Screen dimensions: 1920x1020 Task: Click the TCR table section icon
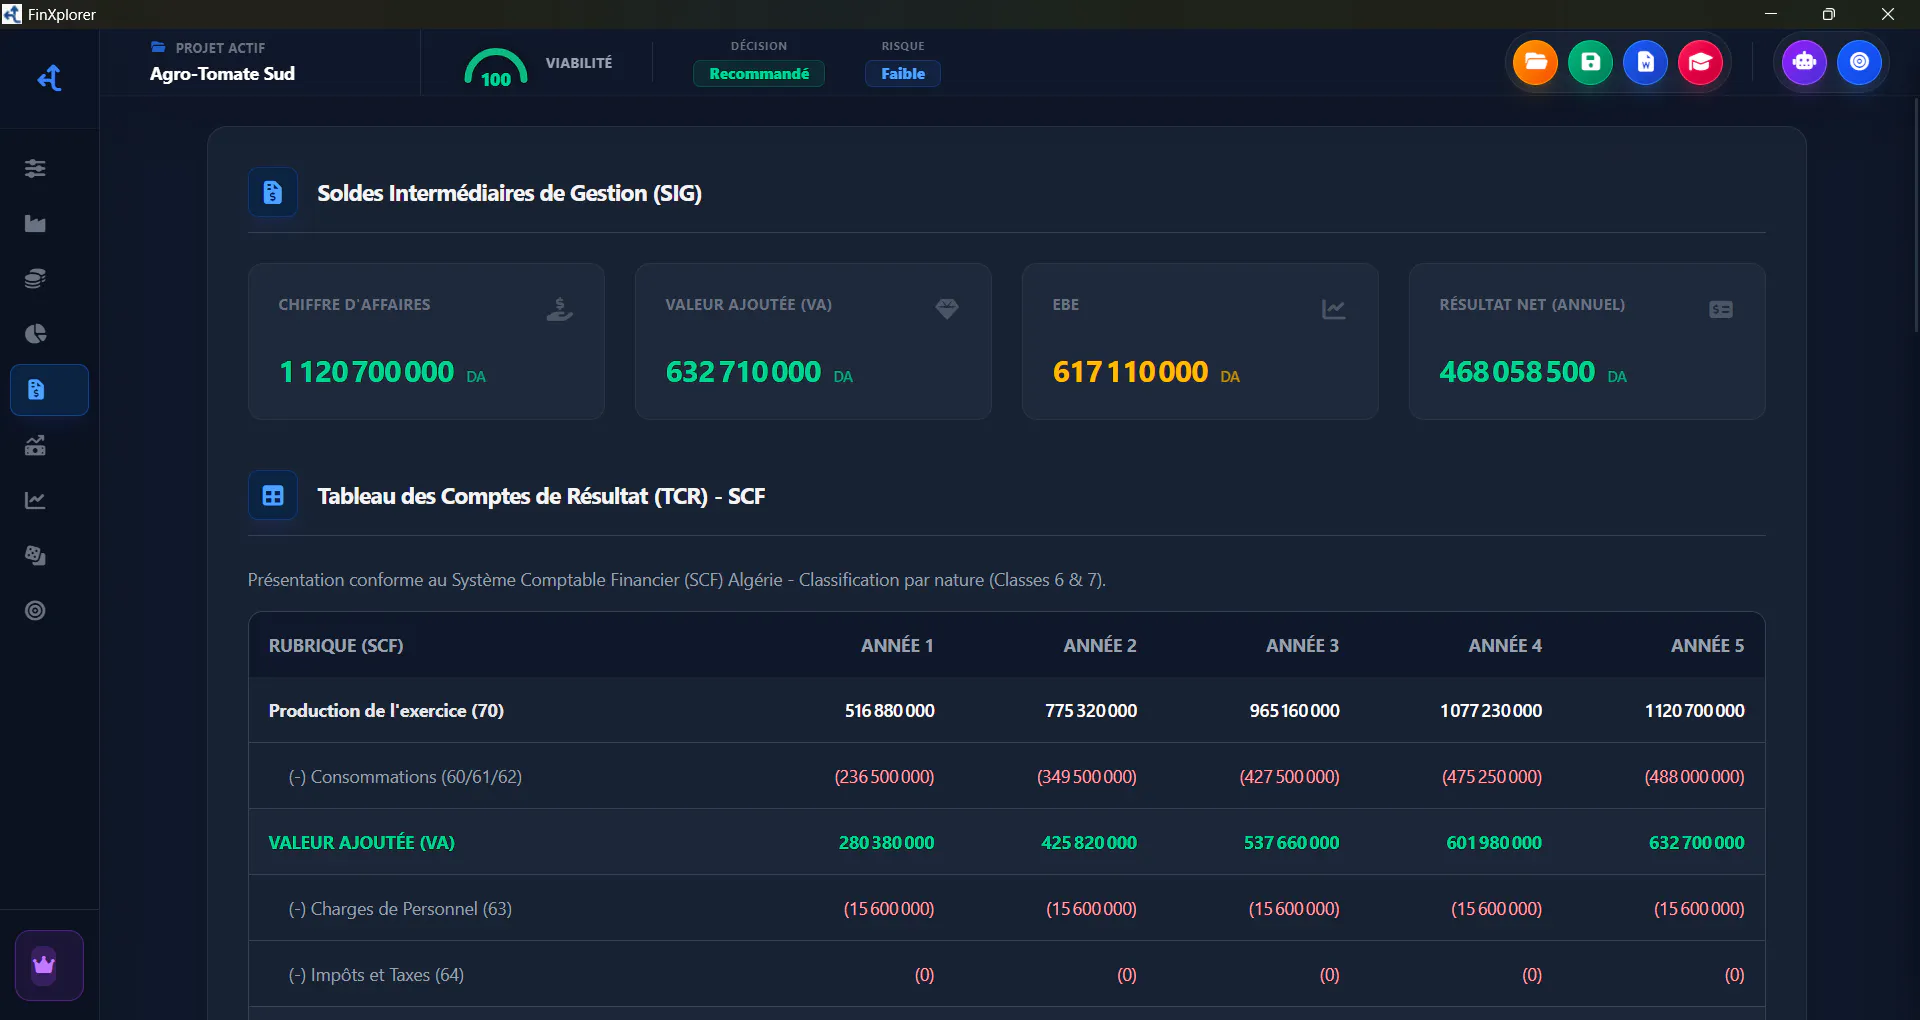[273, 495]
